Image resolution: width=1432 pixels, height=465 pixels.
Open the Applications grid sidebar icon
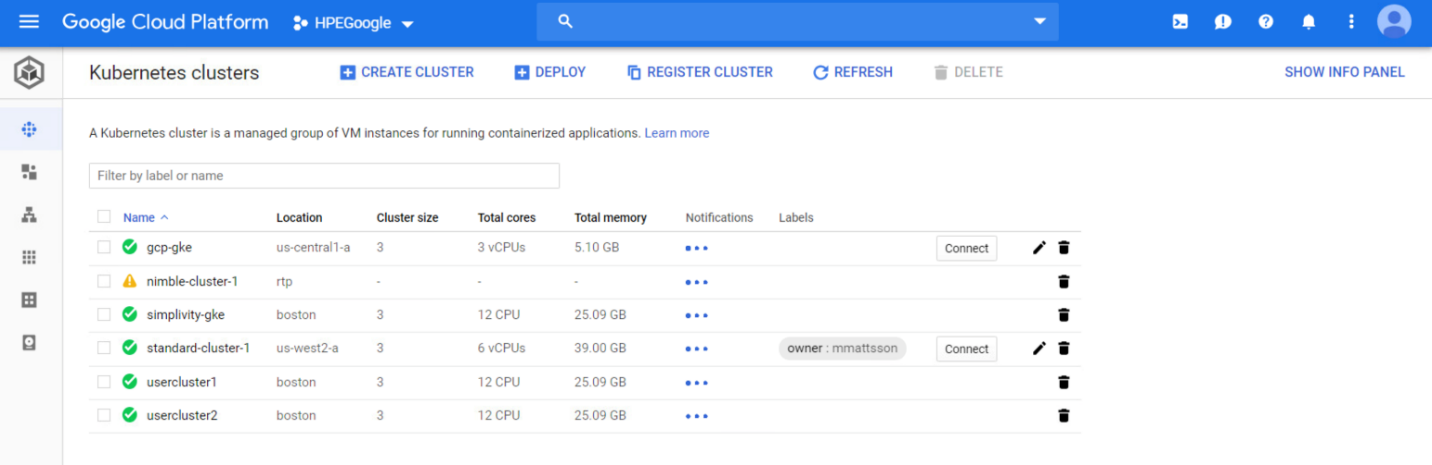pyautogui.click(x=29, y=258)
